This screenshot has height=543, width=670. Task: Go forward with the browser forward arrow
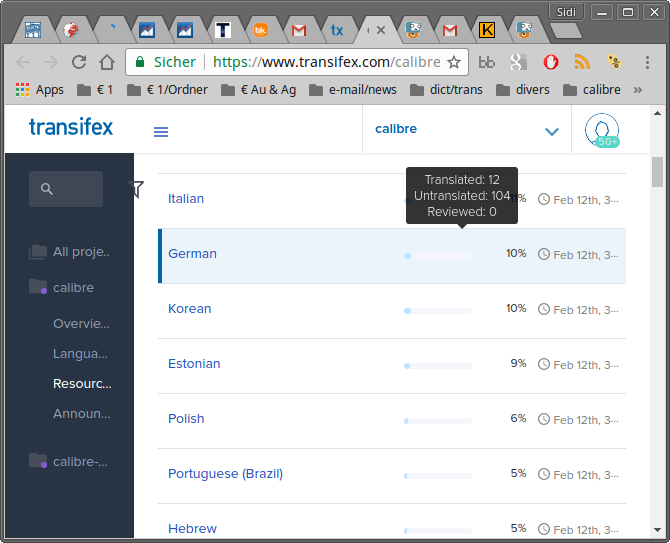pyautogui.click(x=51, y=62)
